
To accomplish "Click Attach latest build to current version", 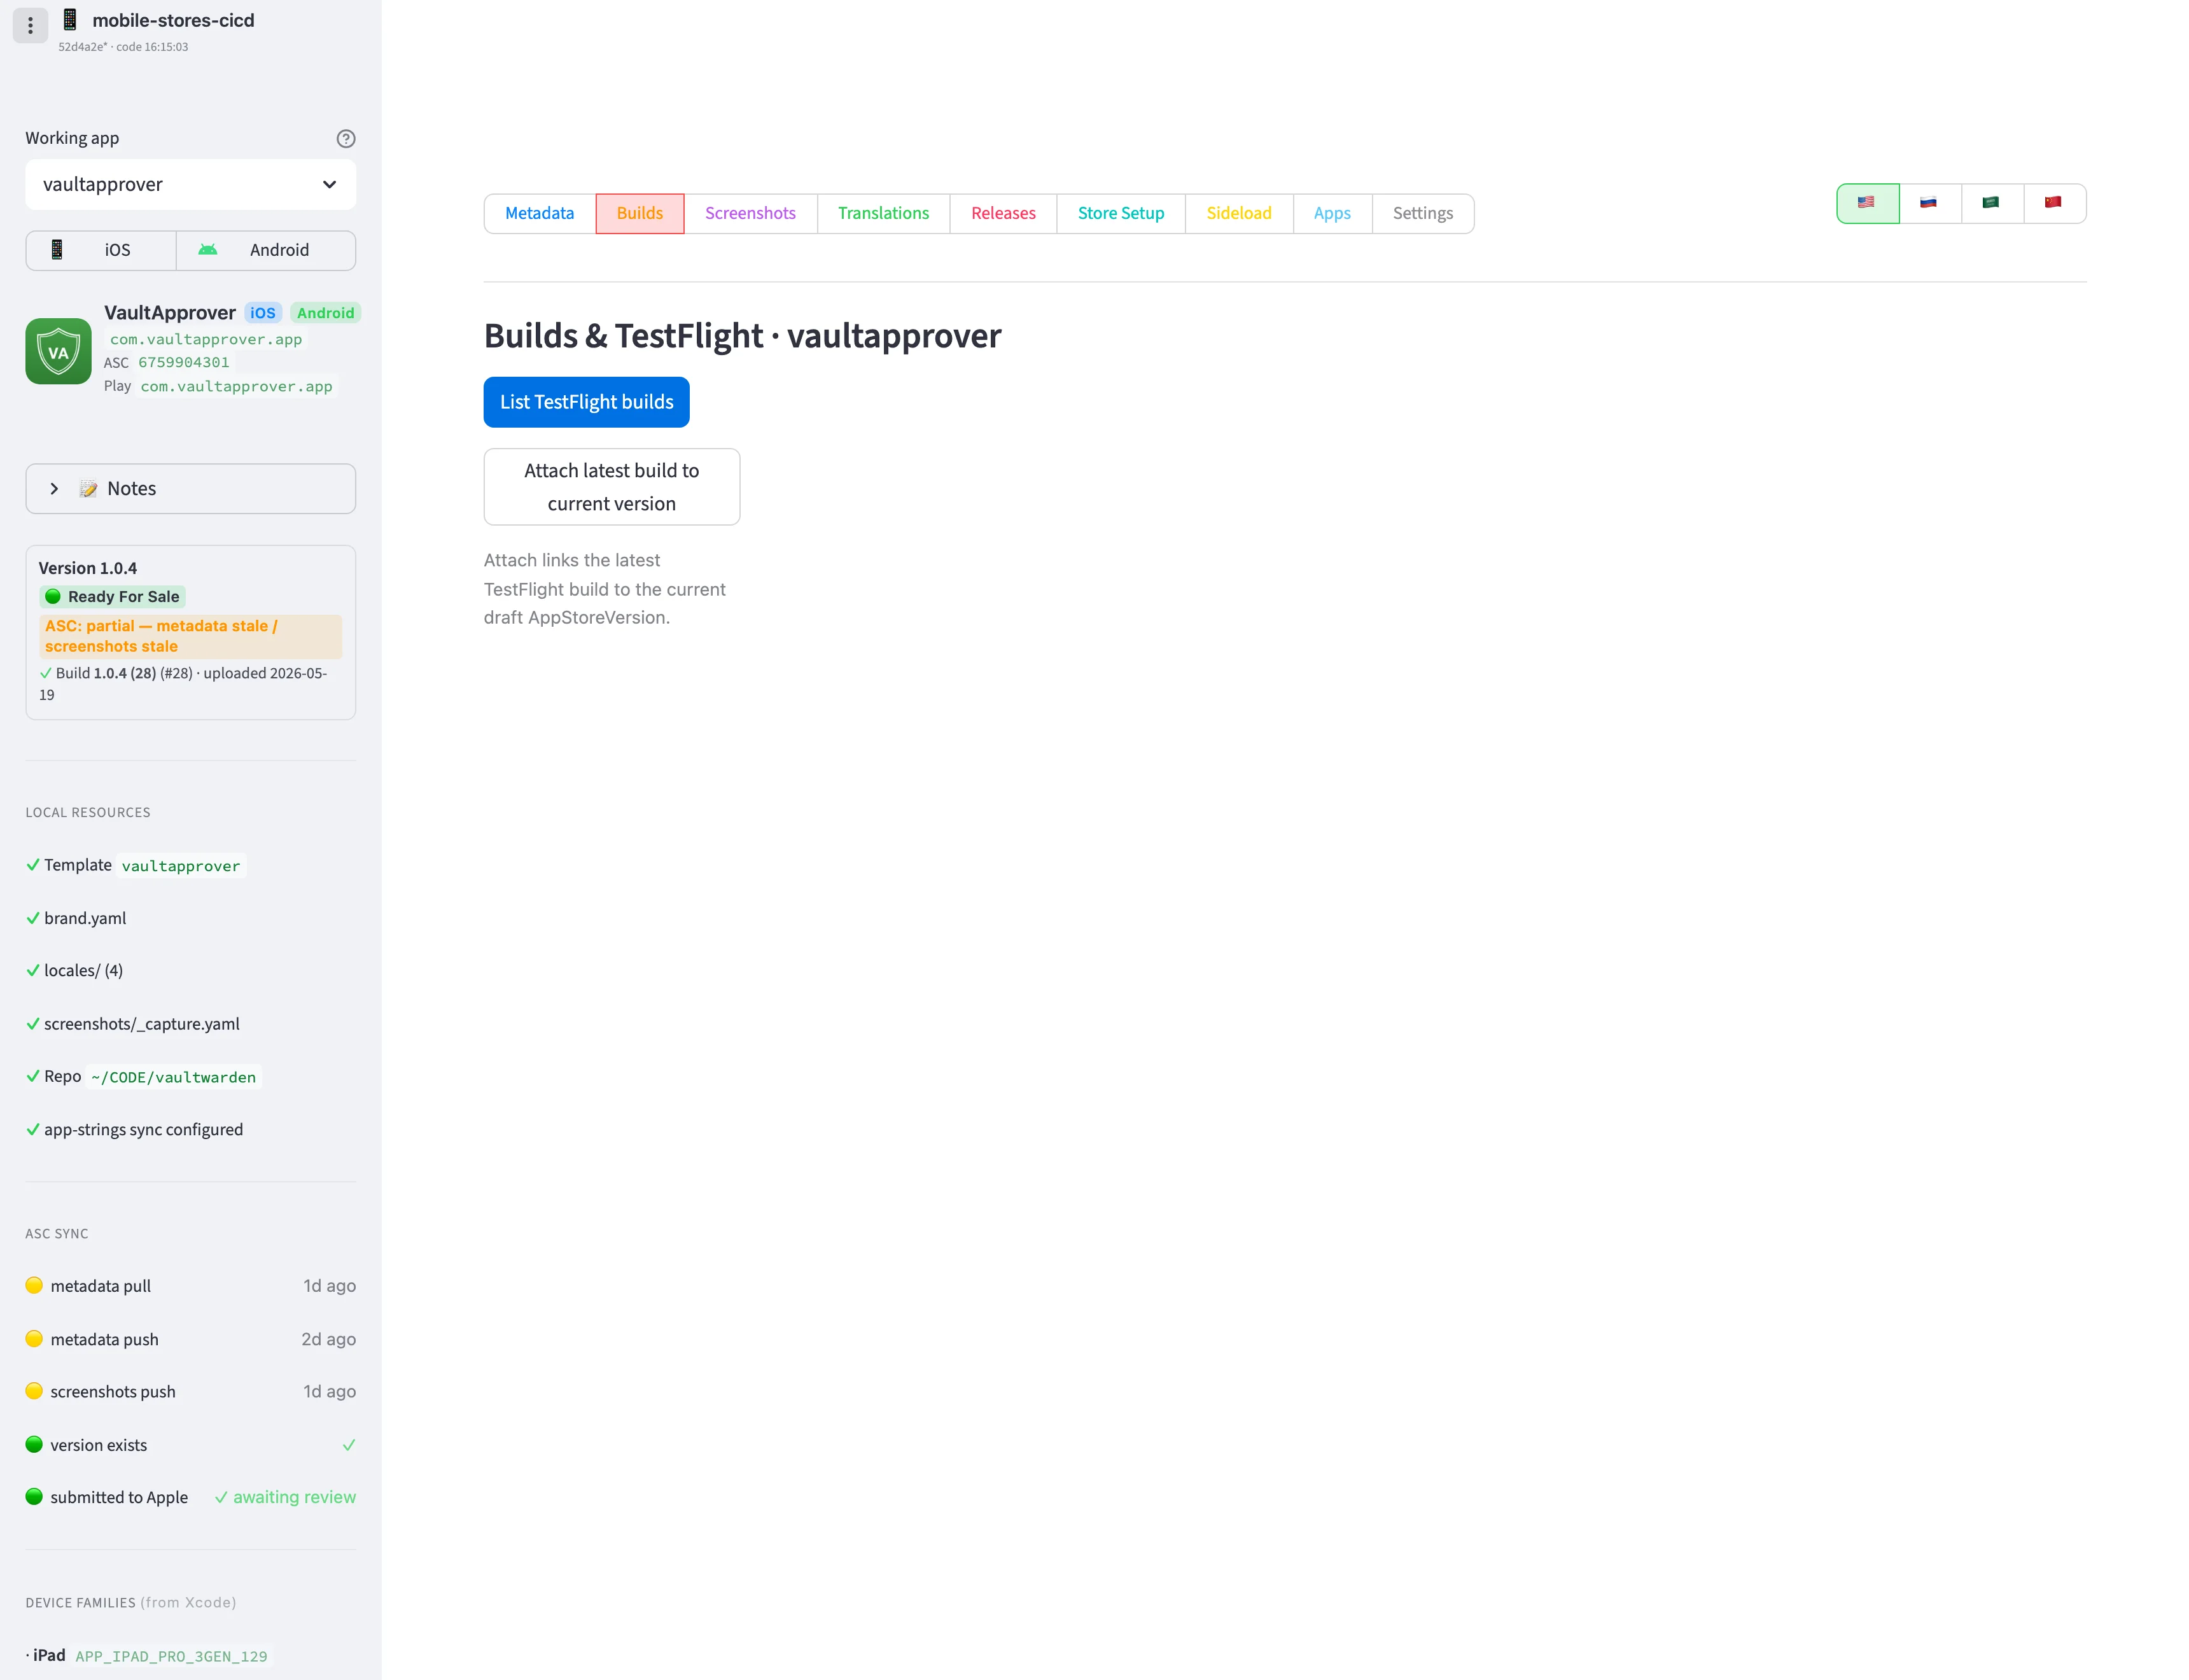I will click(x=612, y=487).
